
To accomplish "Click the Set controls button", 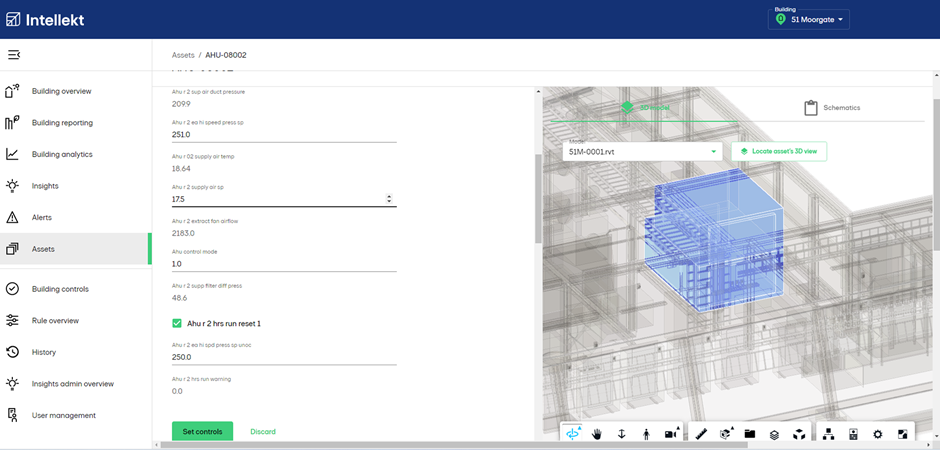I will (203, 431).
